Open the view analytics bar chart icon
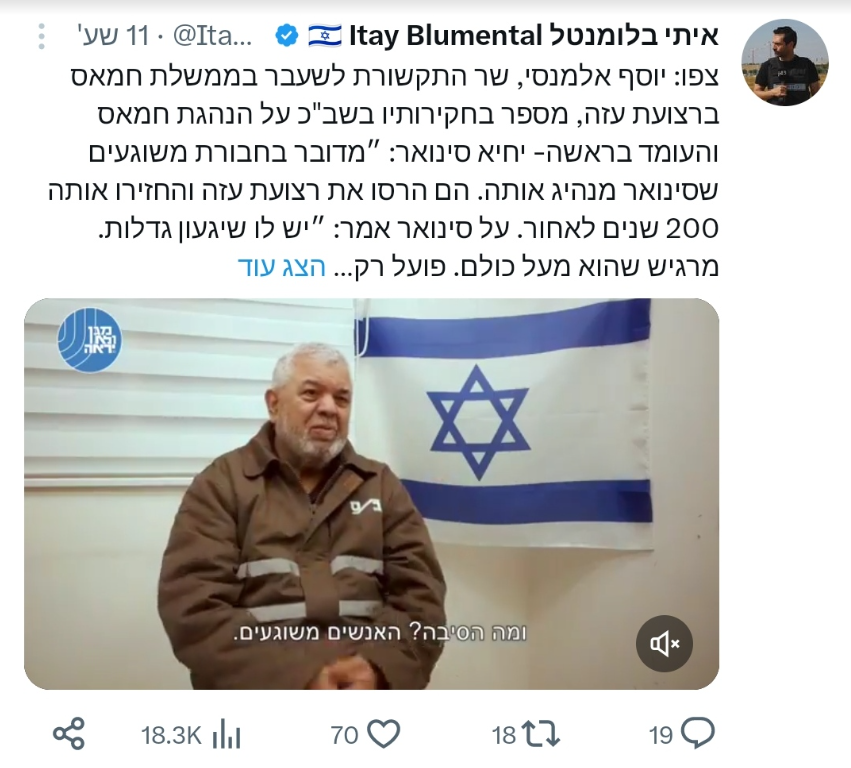 (226, 735)
